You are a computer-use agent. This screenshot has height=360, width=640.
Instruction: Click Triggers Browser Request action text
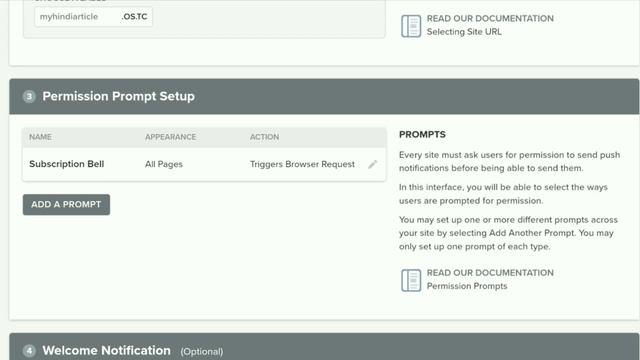302,164
